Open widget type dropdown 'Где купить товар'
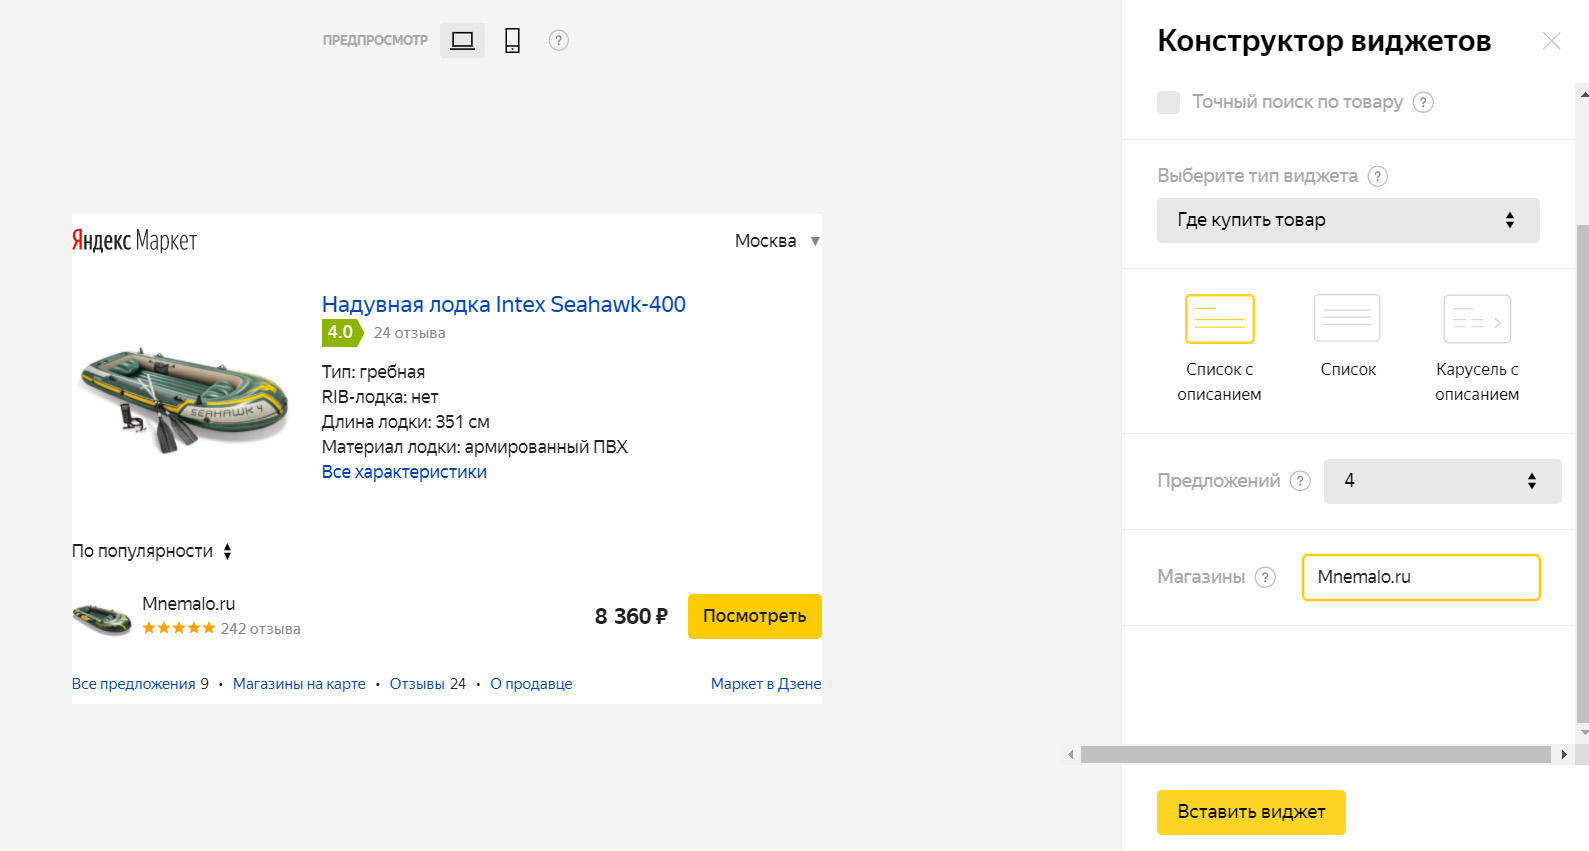The image size is (1589, 851). (x=1348, y=220)
